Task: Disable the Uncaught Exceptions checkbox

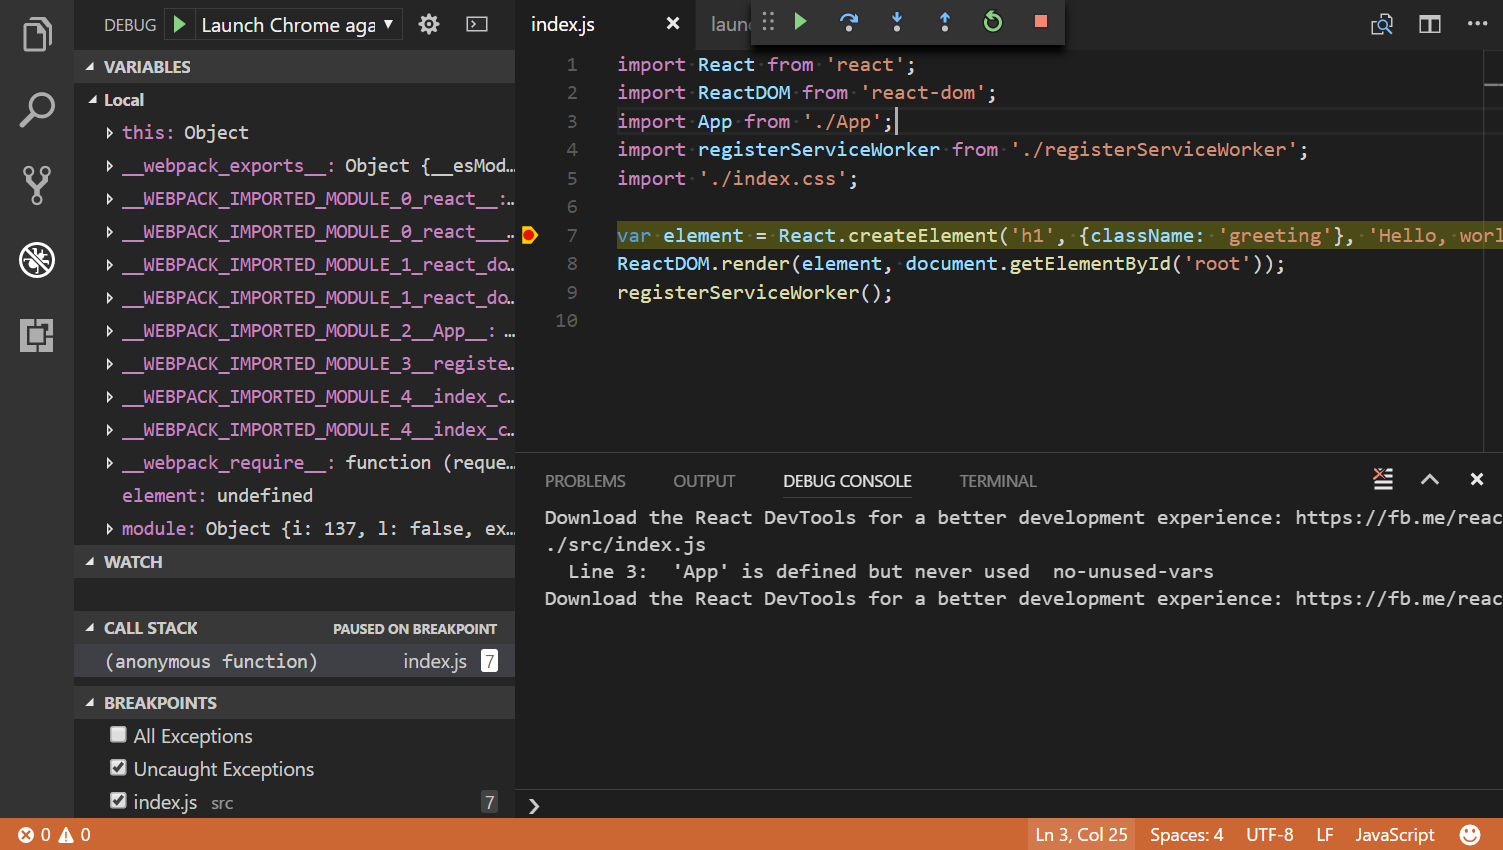Action: point(118,768)
